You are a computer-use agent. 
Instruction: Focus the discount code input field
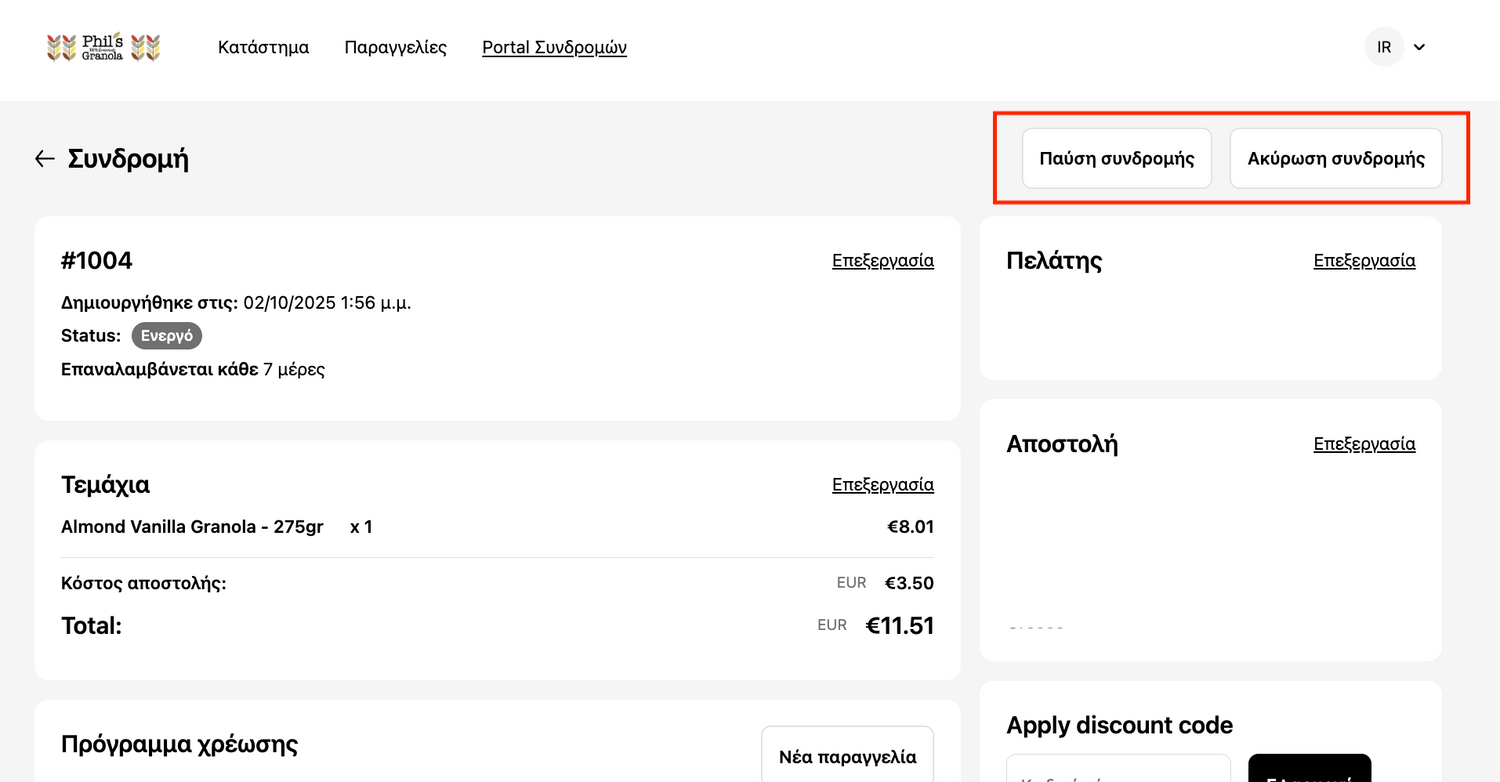1118,770
